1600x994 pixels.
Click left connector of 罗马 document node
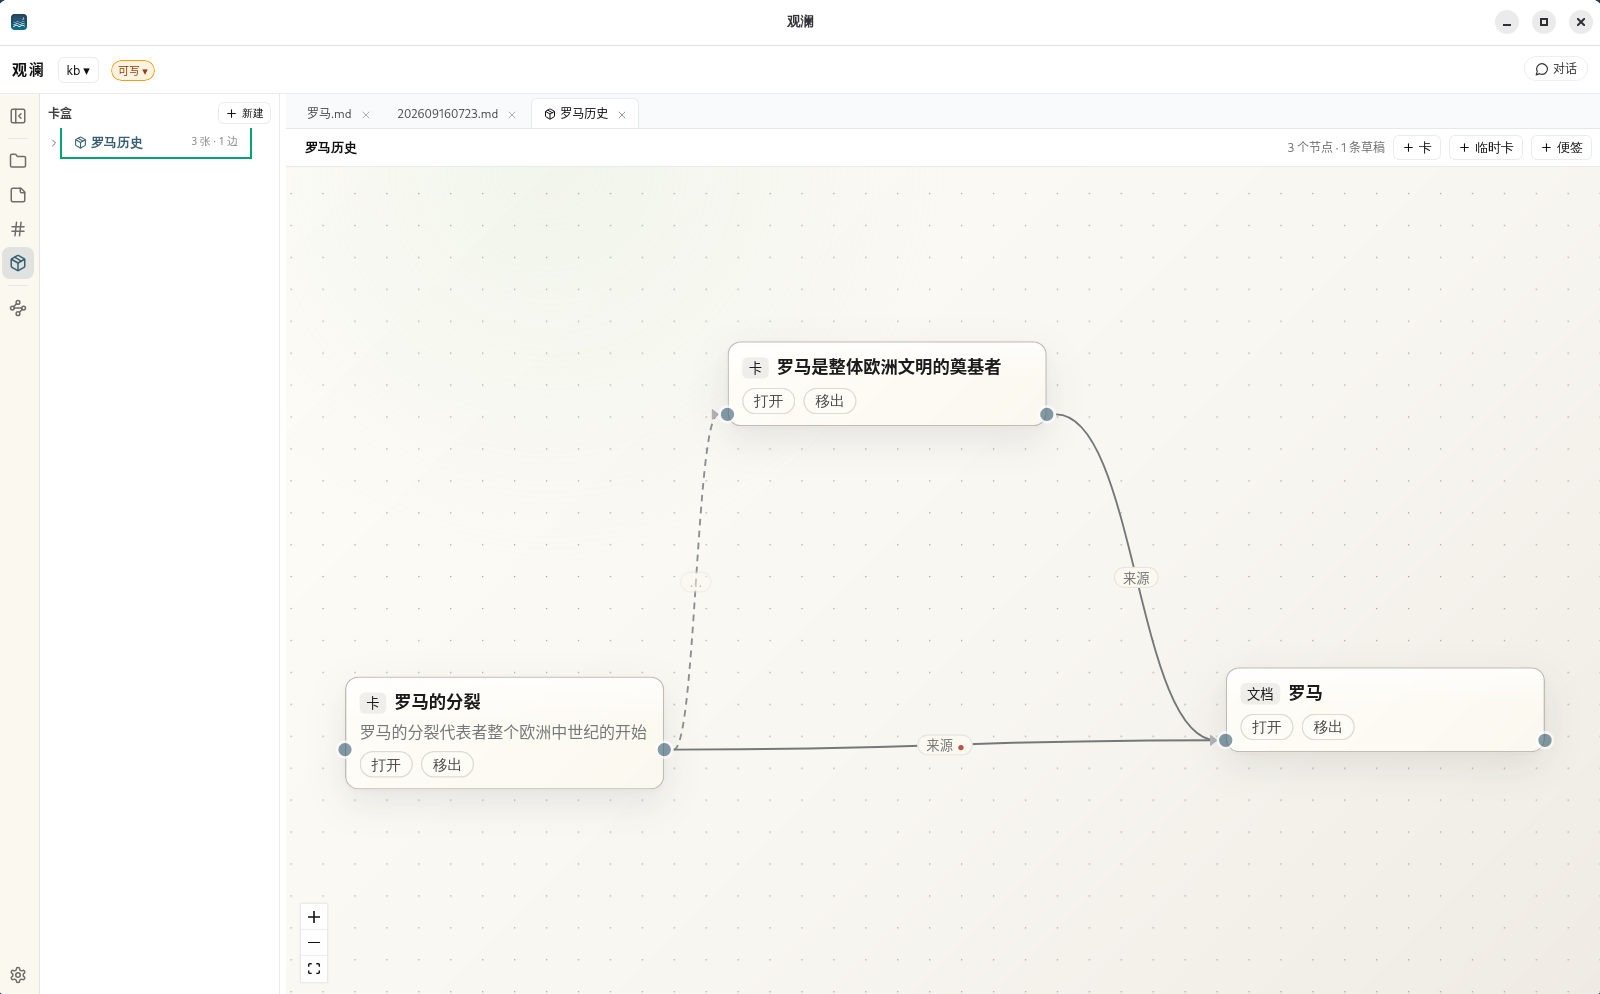1226,740
